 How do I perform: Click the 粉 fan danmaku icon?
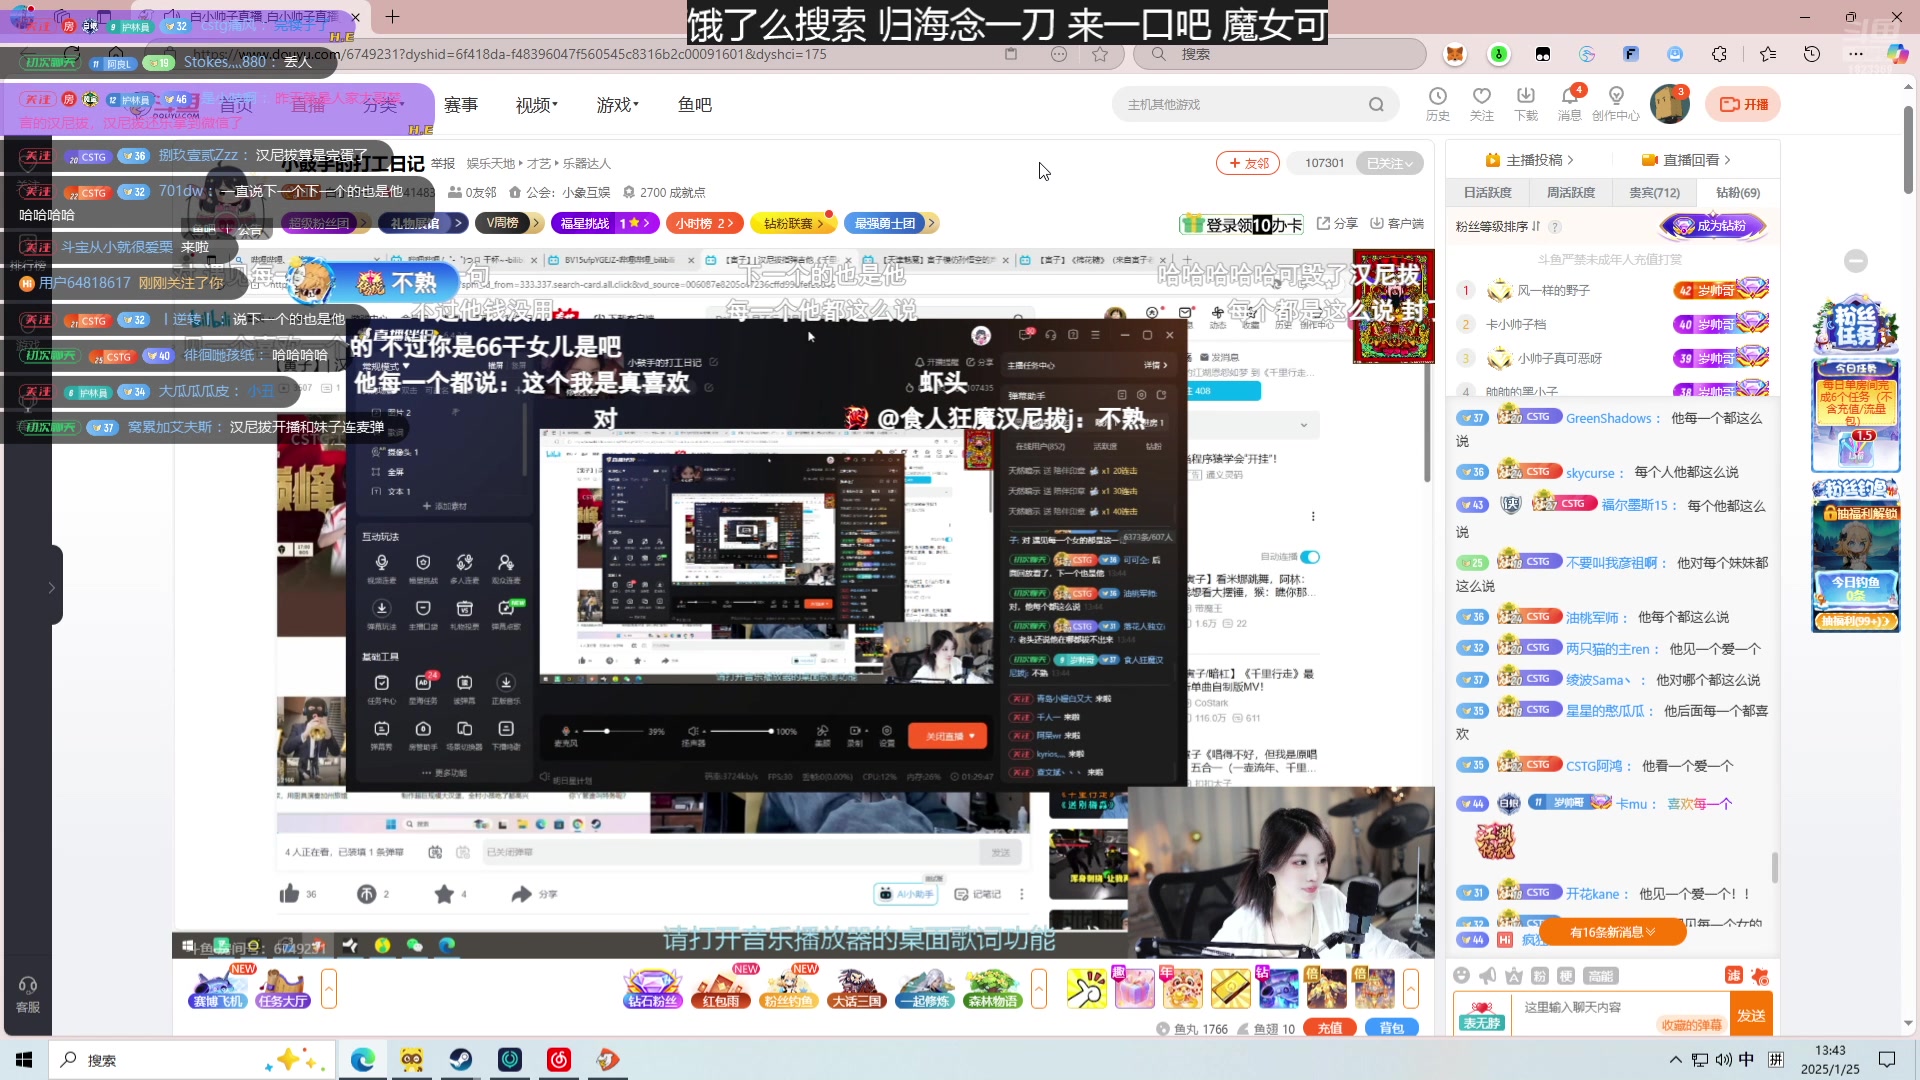click(1540, 976)
